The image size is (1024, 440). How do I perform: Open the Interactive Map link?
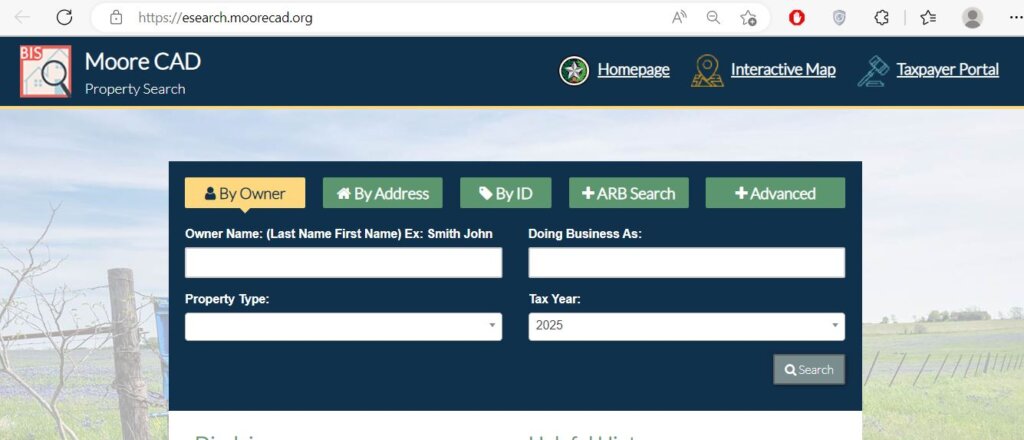(x=783, y=69)
